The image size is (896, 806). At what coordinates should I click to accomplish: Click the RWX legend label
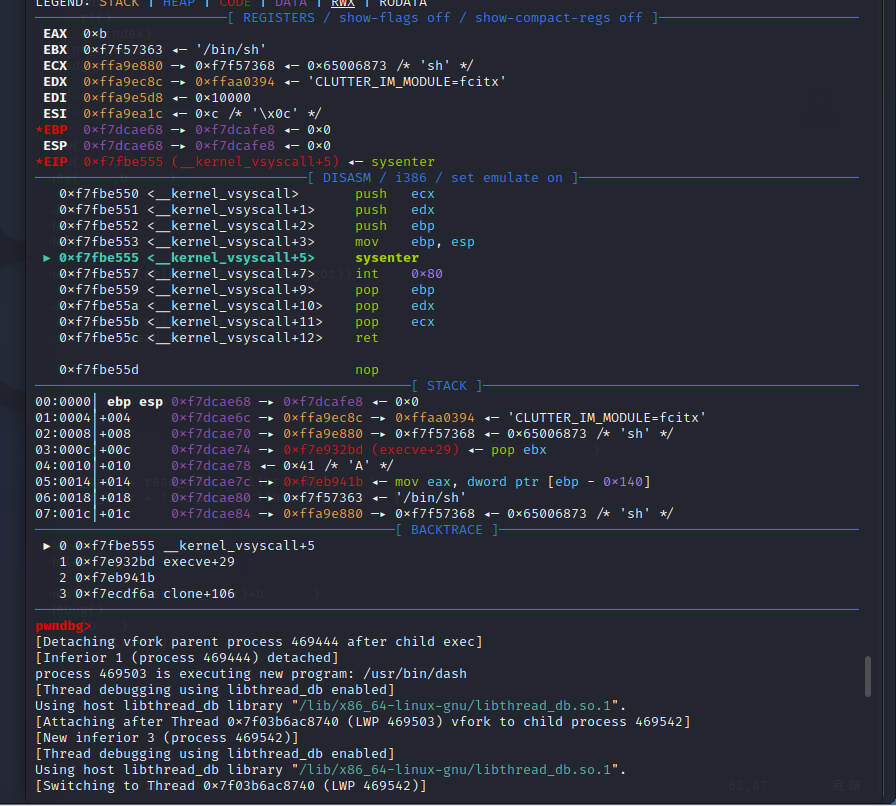[x=343, y=3]
